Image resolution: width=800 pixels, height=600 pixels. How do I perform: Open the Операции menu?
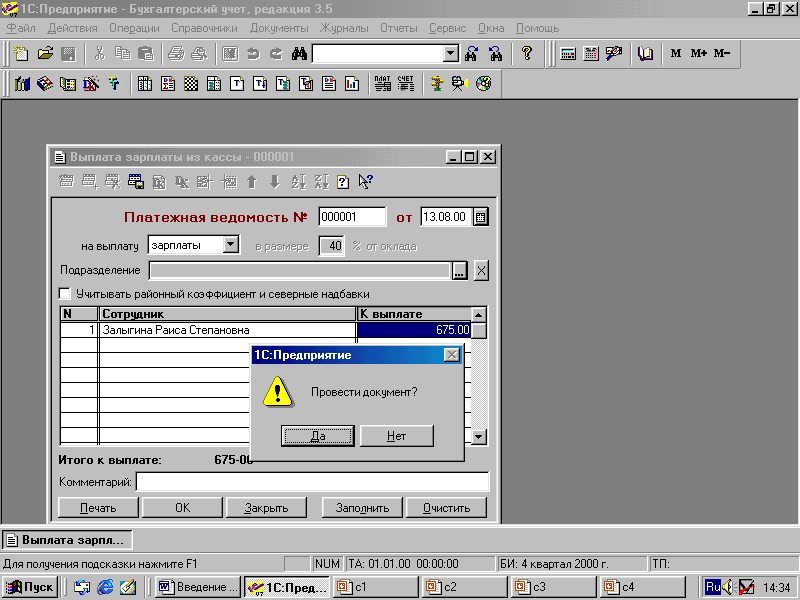pos(134,28)
